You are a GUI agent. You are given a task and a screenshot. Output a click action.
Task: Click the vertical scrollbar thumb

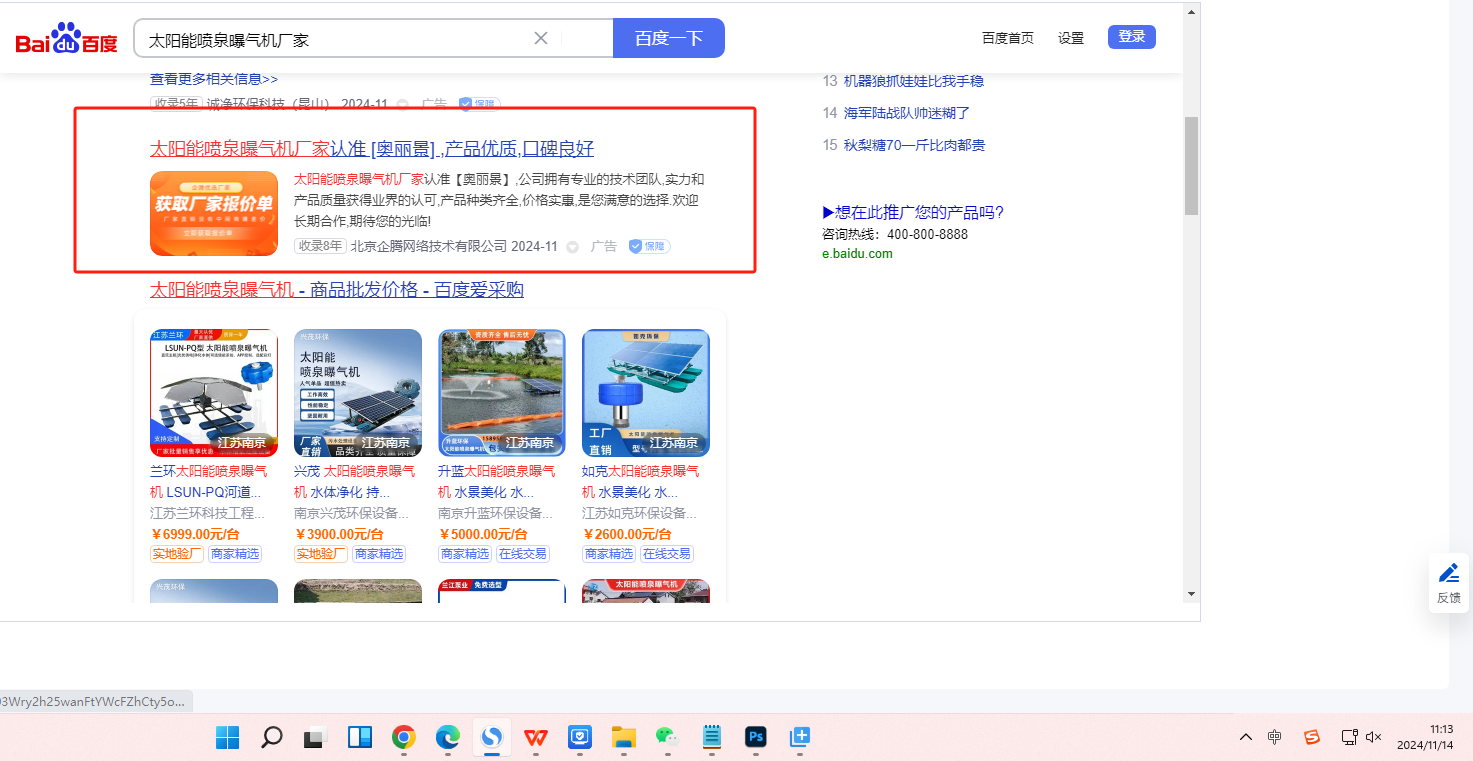tap(1191, 165)
